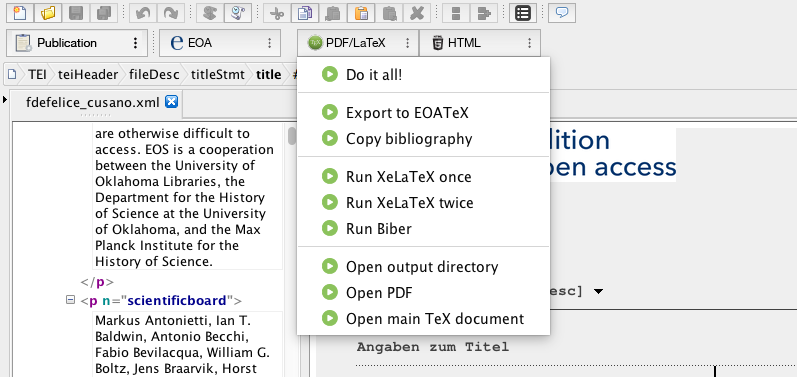Click the document icon in breadcrumb bar
Viewport: 797px width, 377px height.
point(12,75)
